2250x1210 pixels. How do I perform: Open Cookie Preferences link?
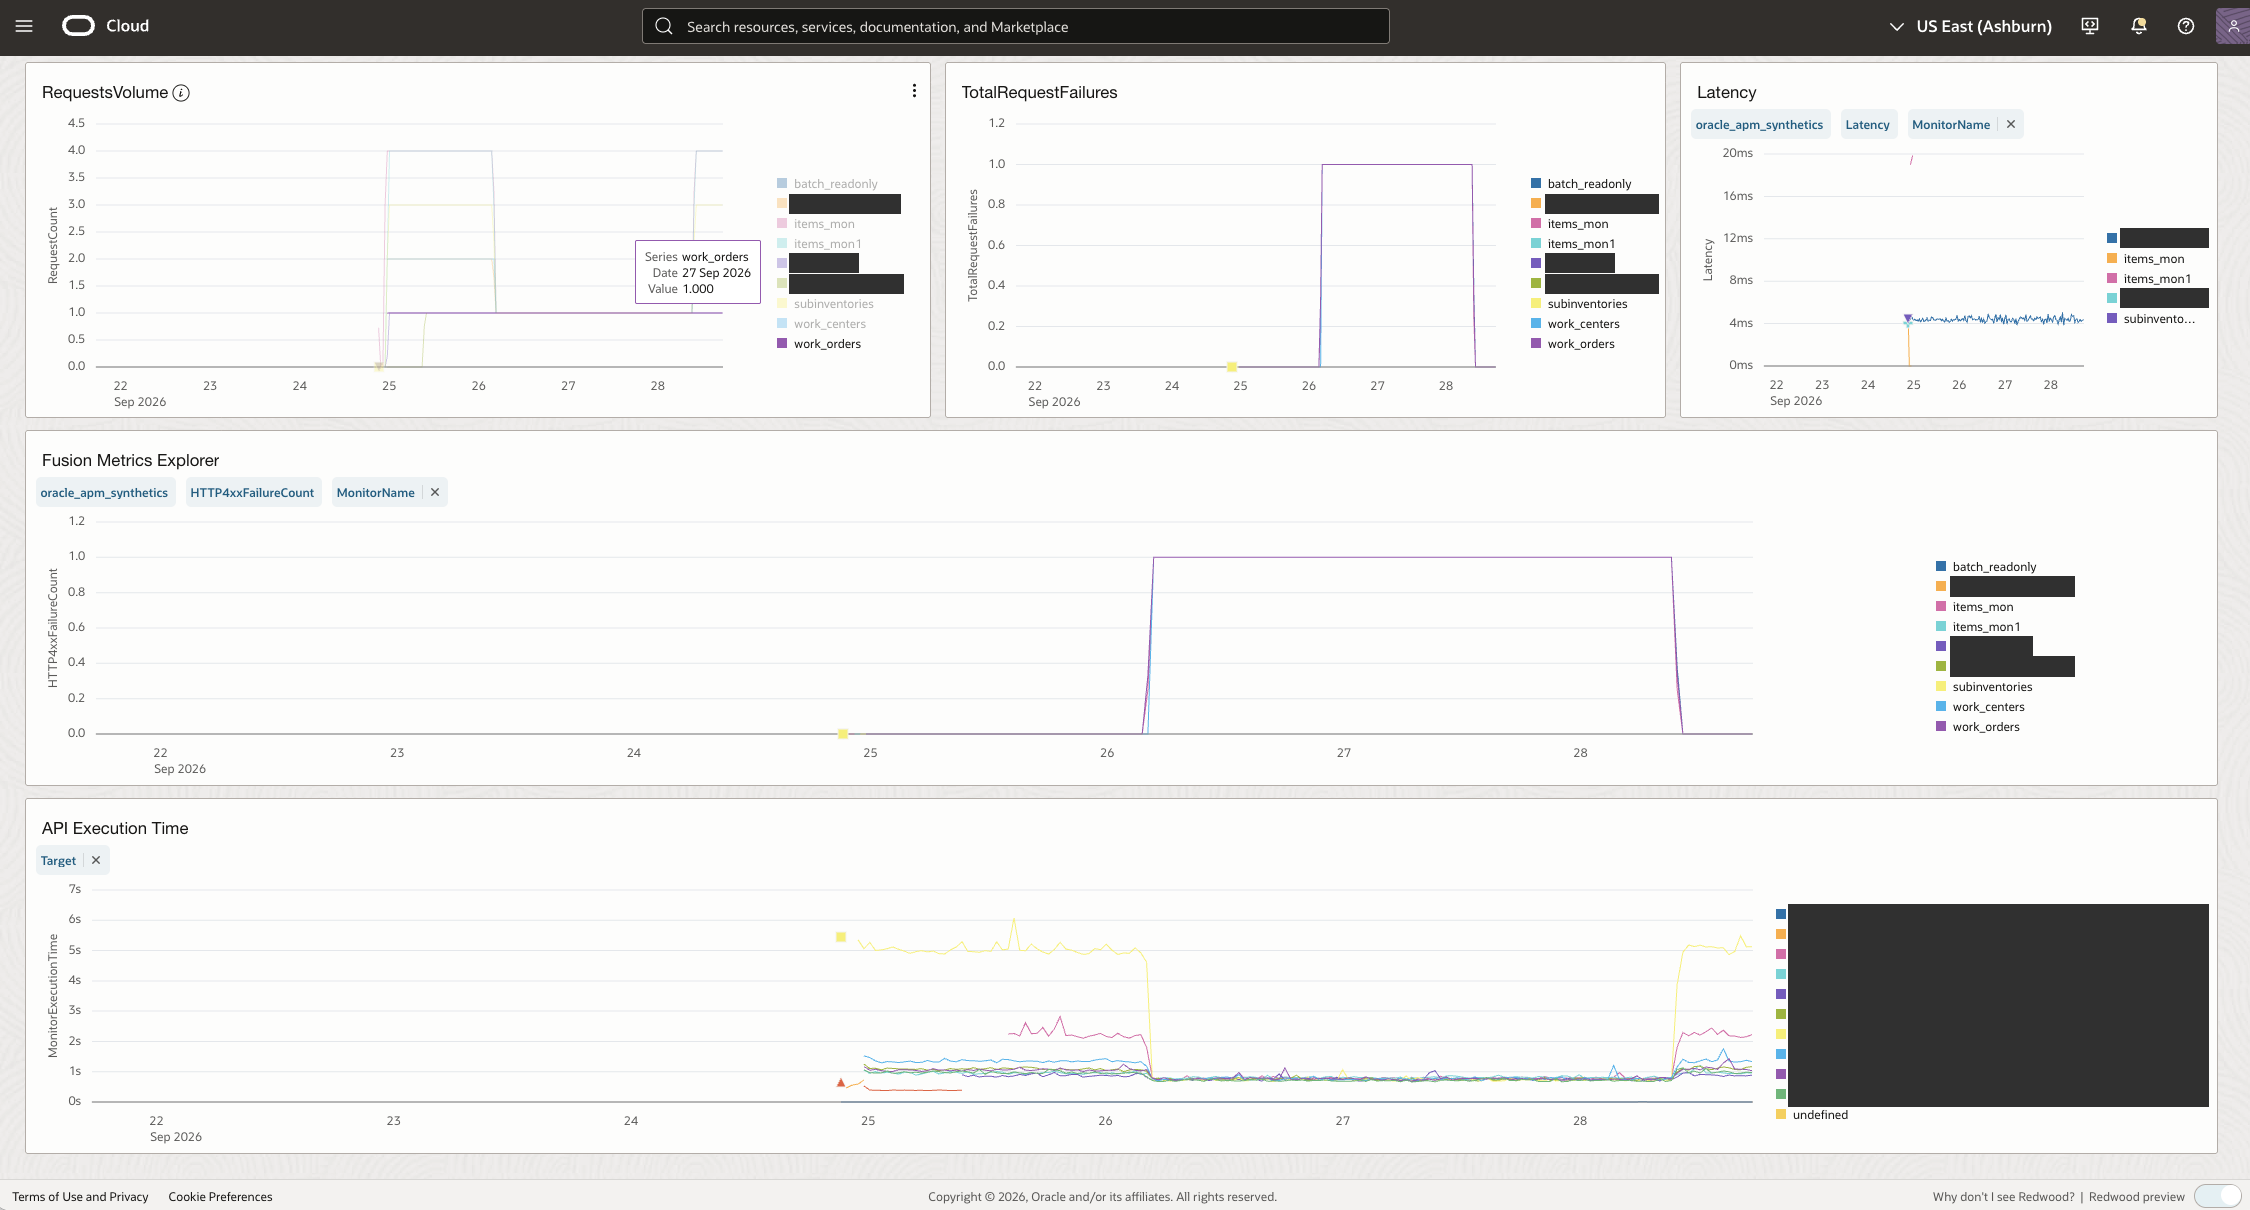coord(220,1196)
